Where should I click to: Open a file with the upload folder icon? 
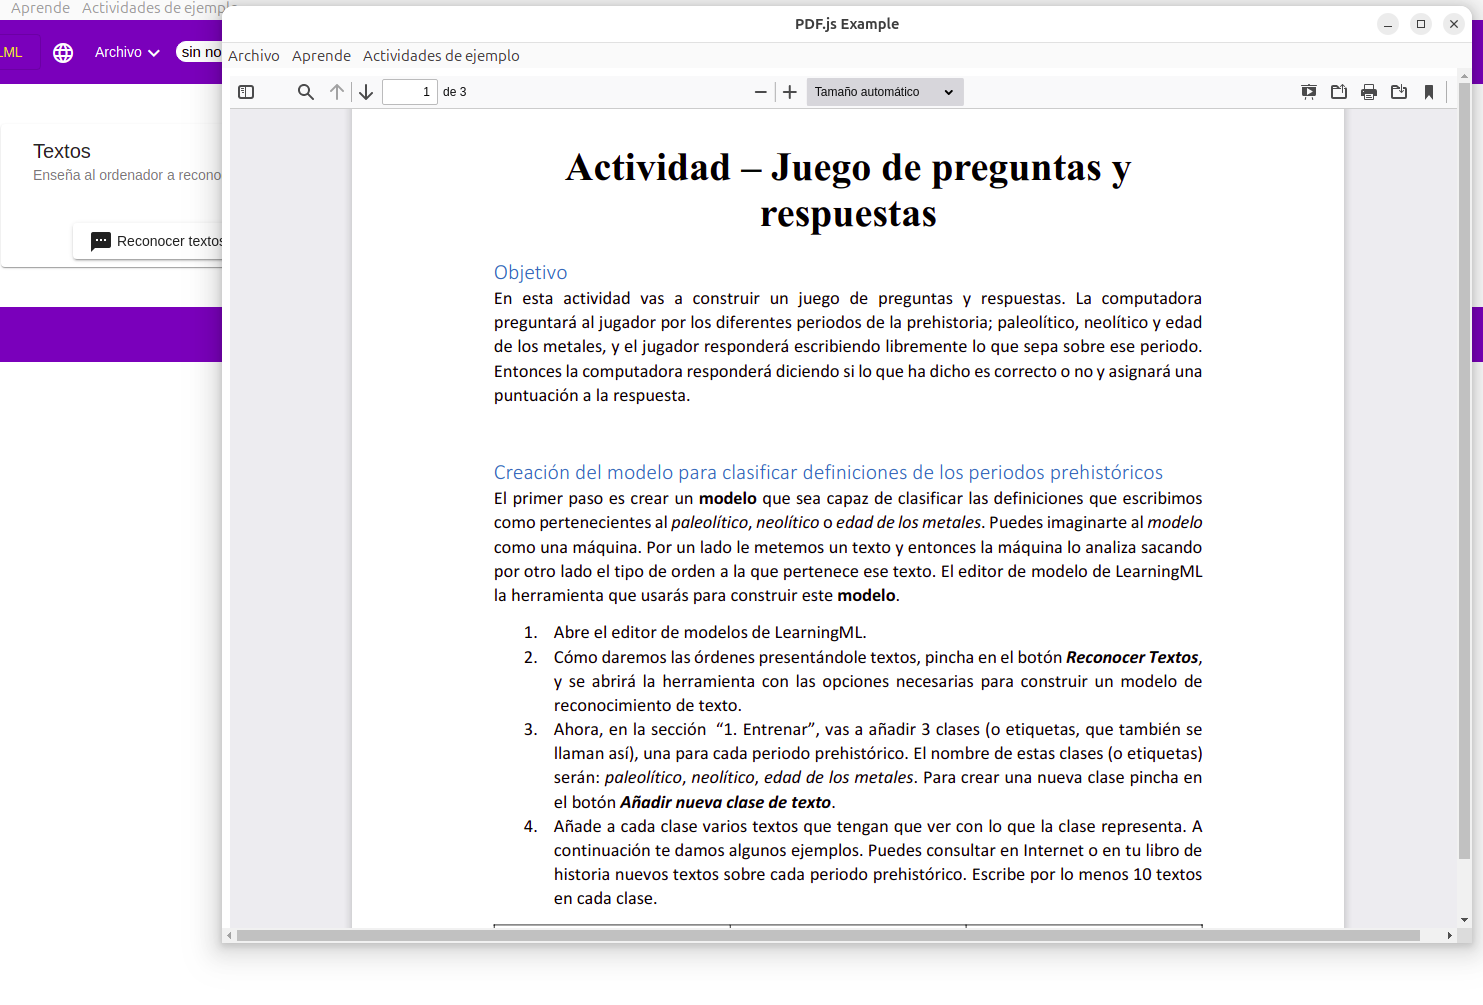coord(1339,92)
